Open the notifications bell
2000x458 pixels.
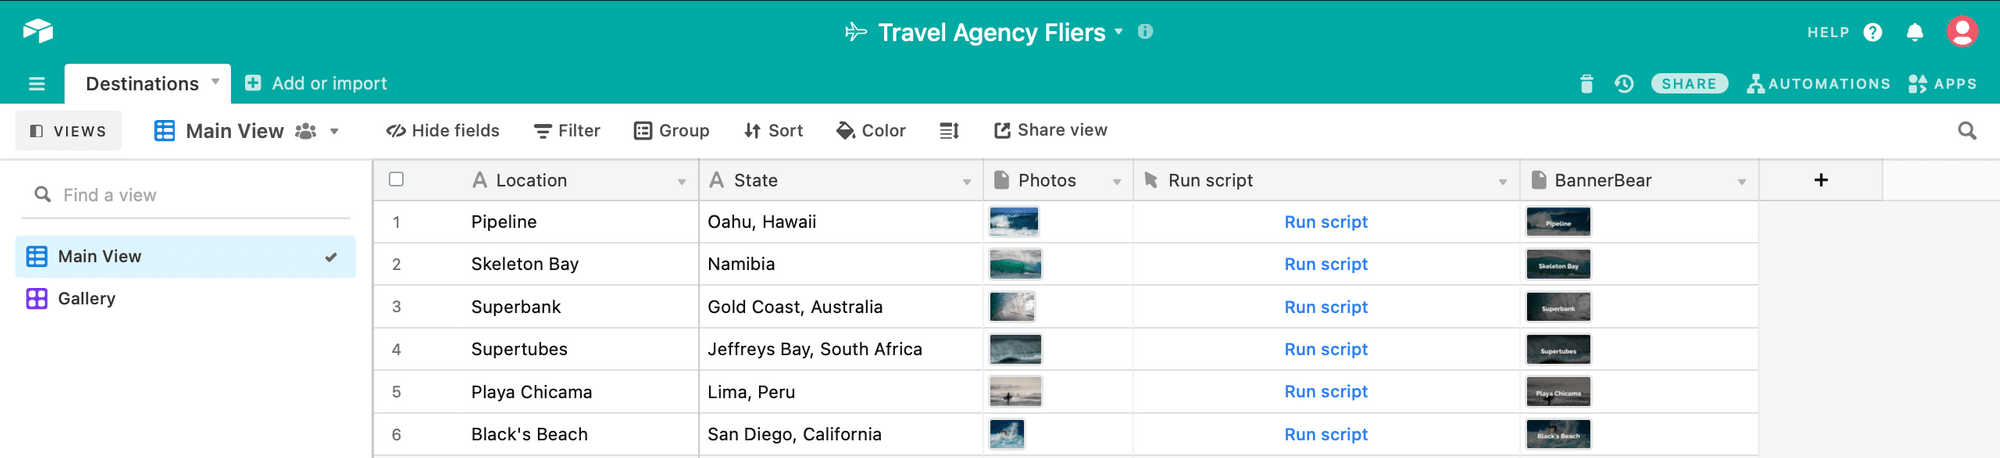[x=1914, y=33]
